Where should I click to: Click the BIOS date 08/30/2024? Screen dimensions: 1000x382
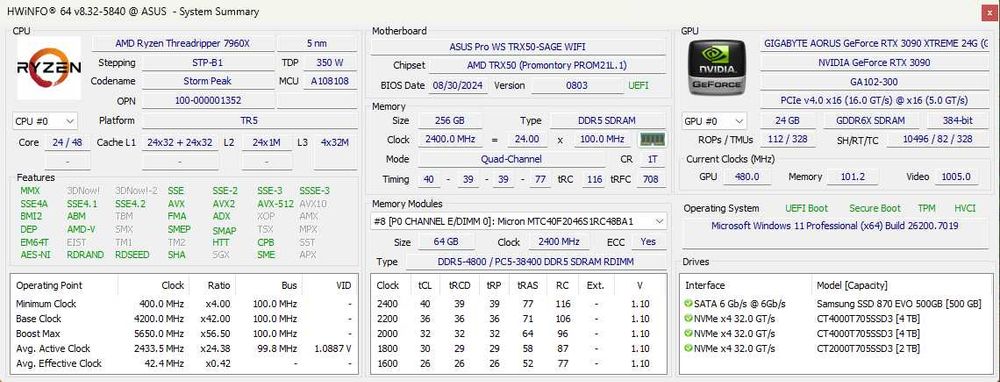(458, 85)
